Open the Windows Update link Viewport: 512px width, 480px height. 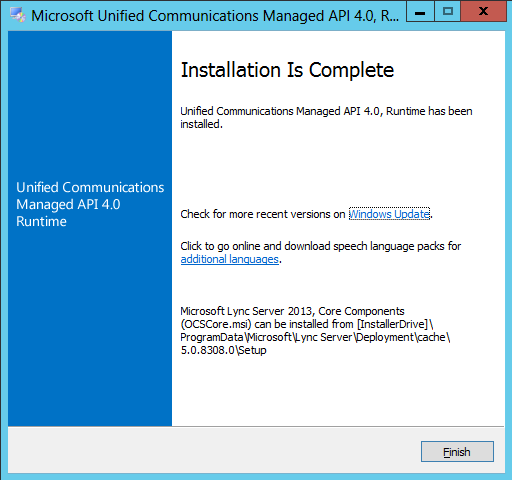tap(389, 214)
